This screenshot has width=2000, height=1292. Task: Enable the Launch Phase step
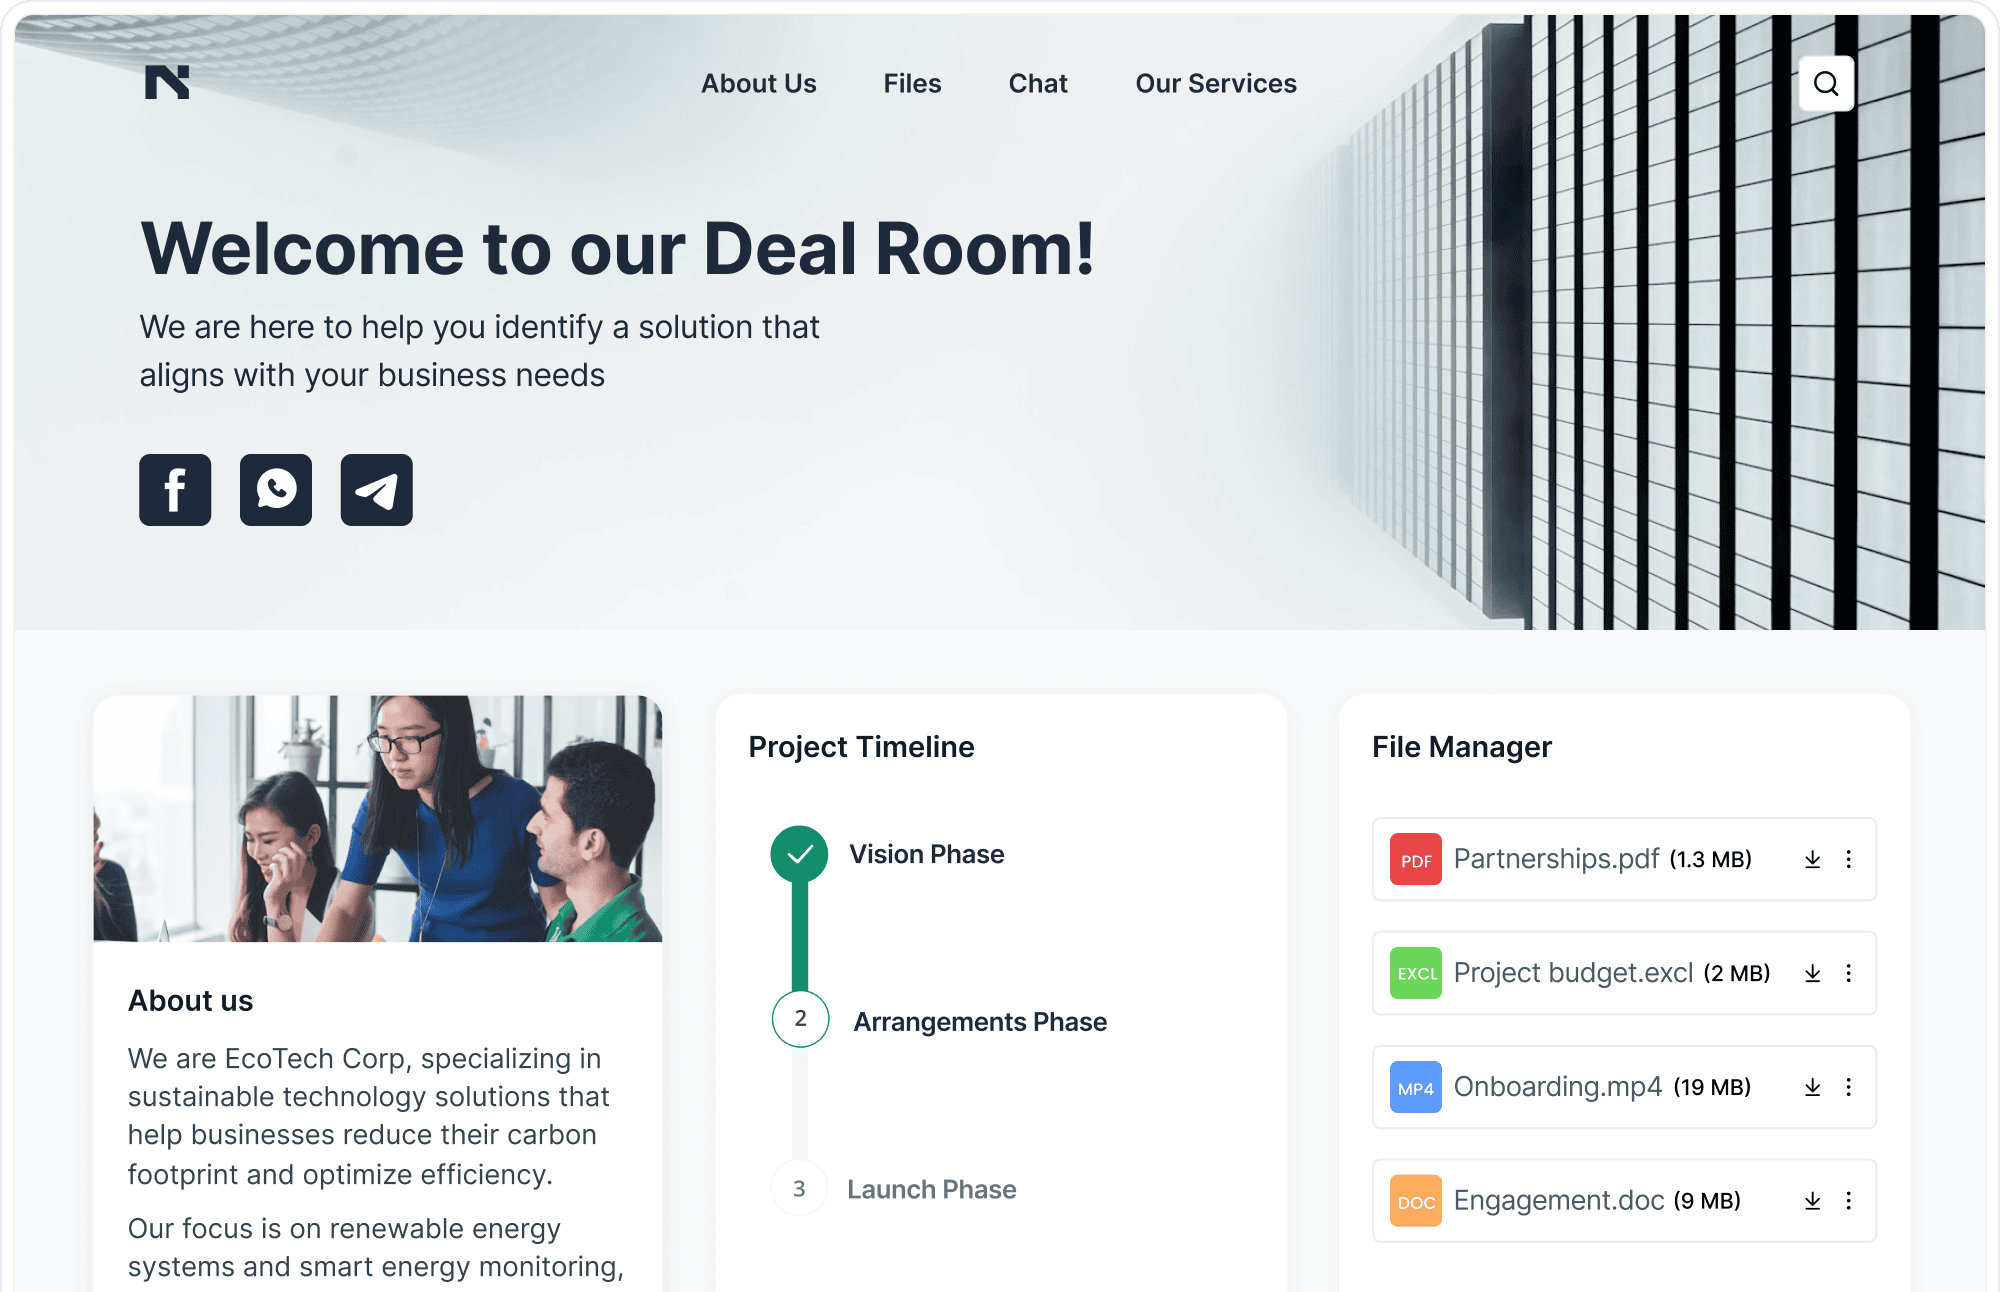[x=799, y=1188]
